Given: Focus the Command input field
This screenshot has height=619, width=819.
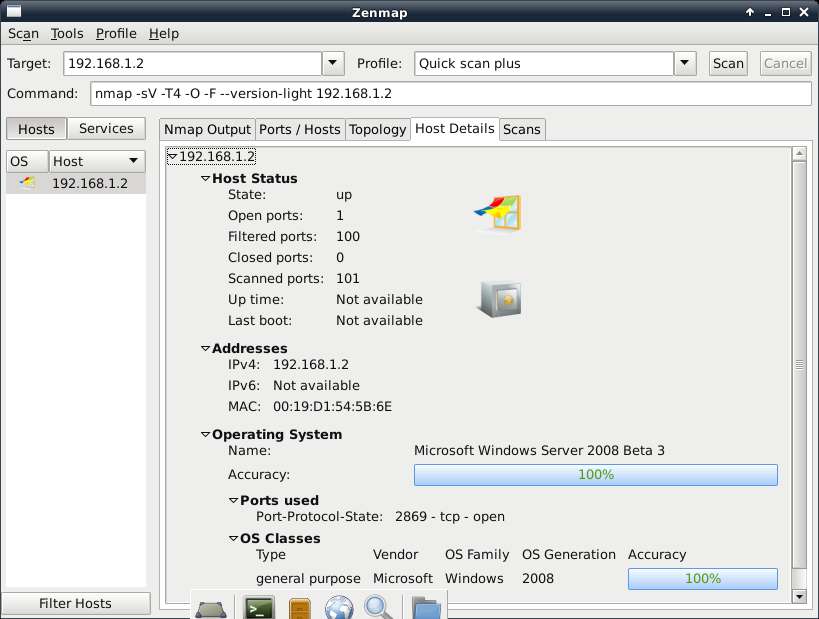Looking at the screenshot, I should (x=451, y=94).
